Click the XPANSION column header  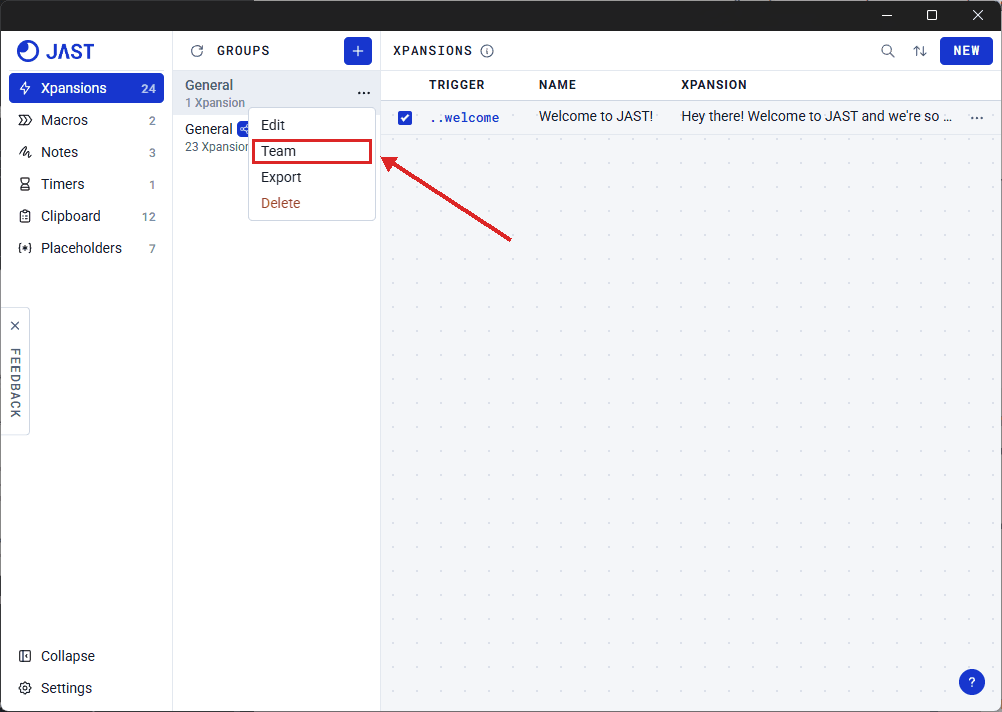tap(714, 85)
